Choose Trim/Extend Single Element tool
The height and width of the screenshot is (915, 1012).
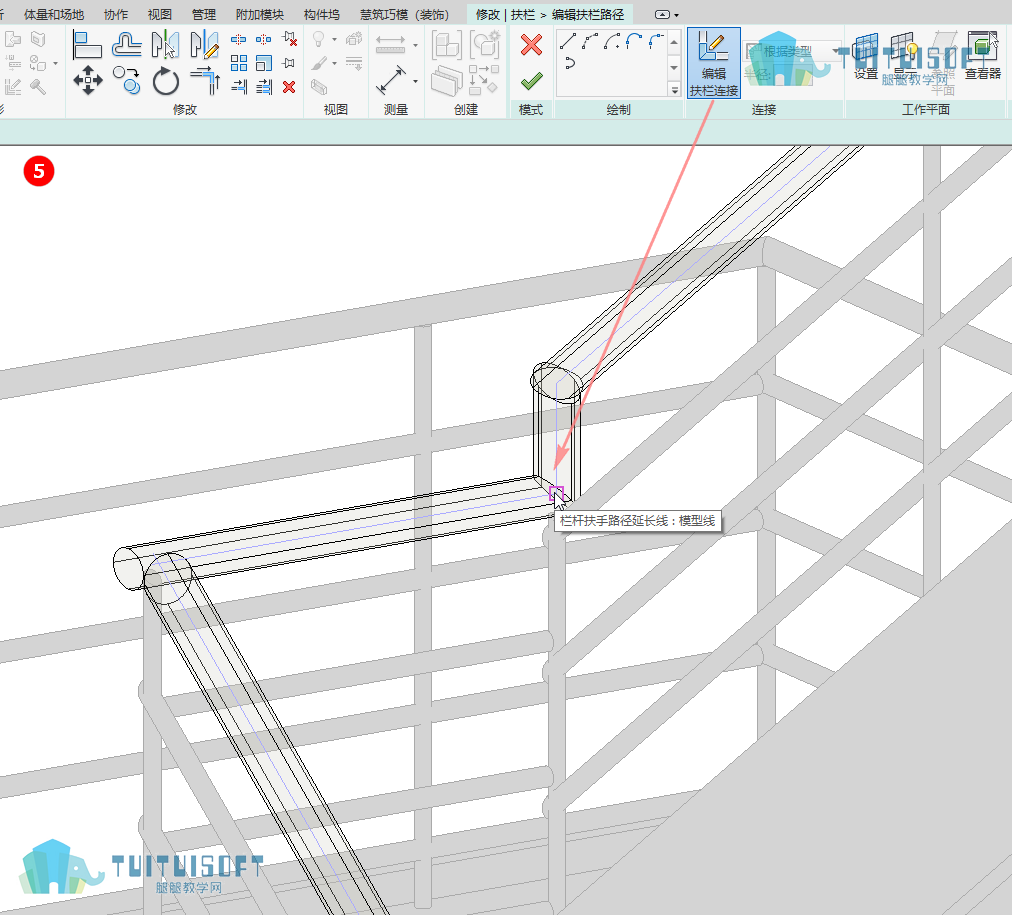[239, 86]
